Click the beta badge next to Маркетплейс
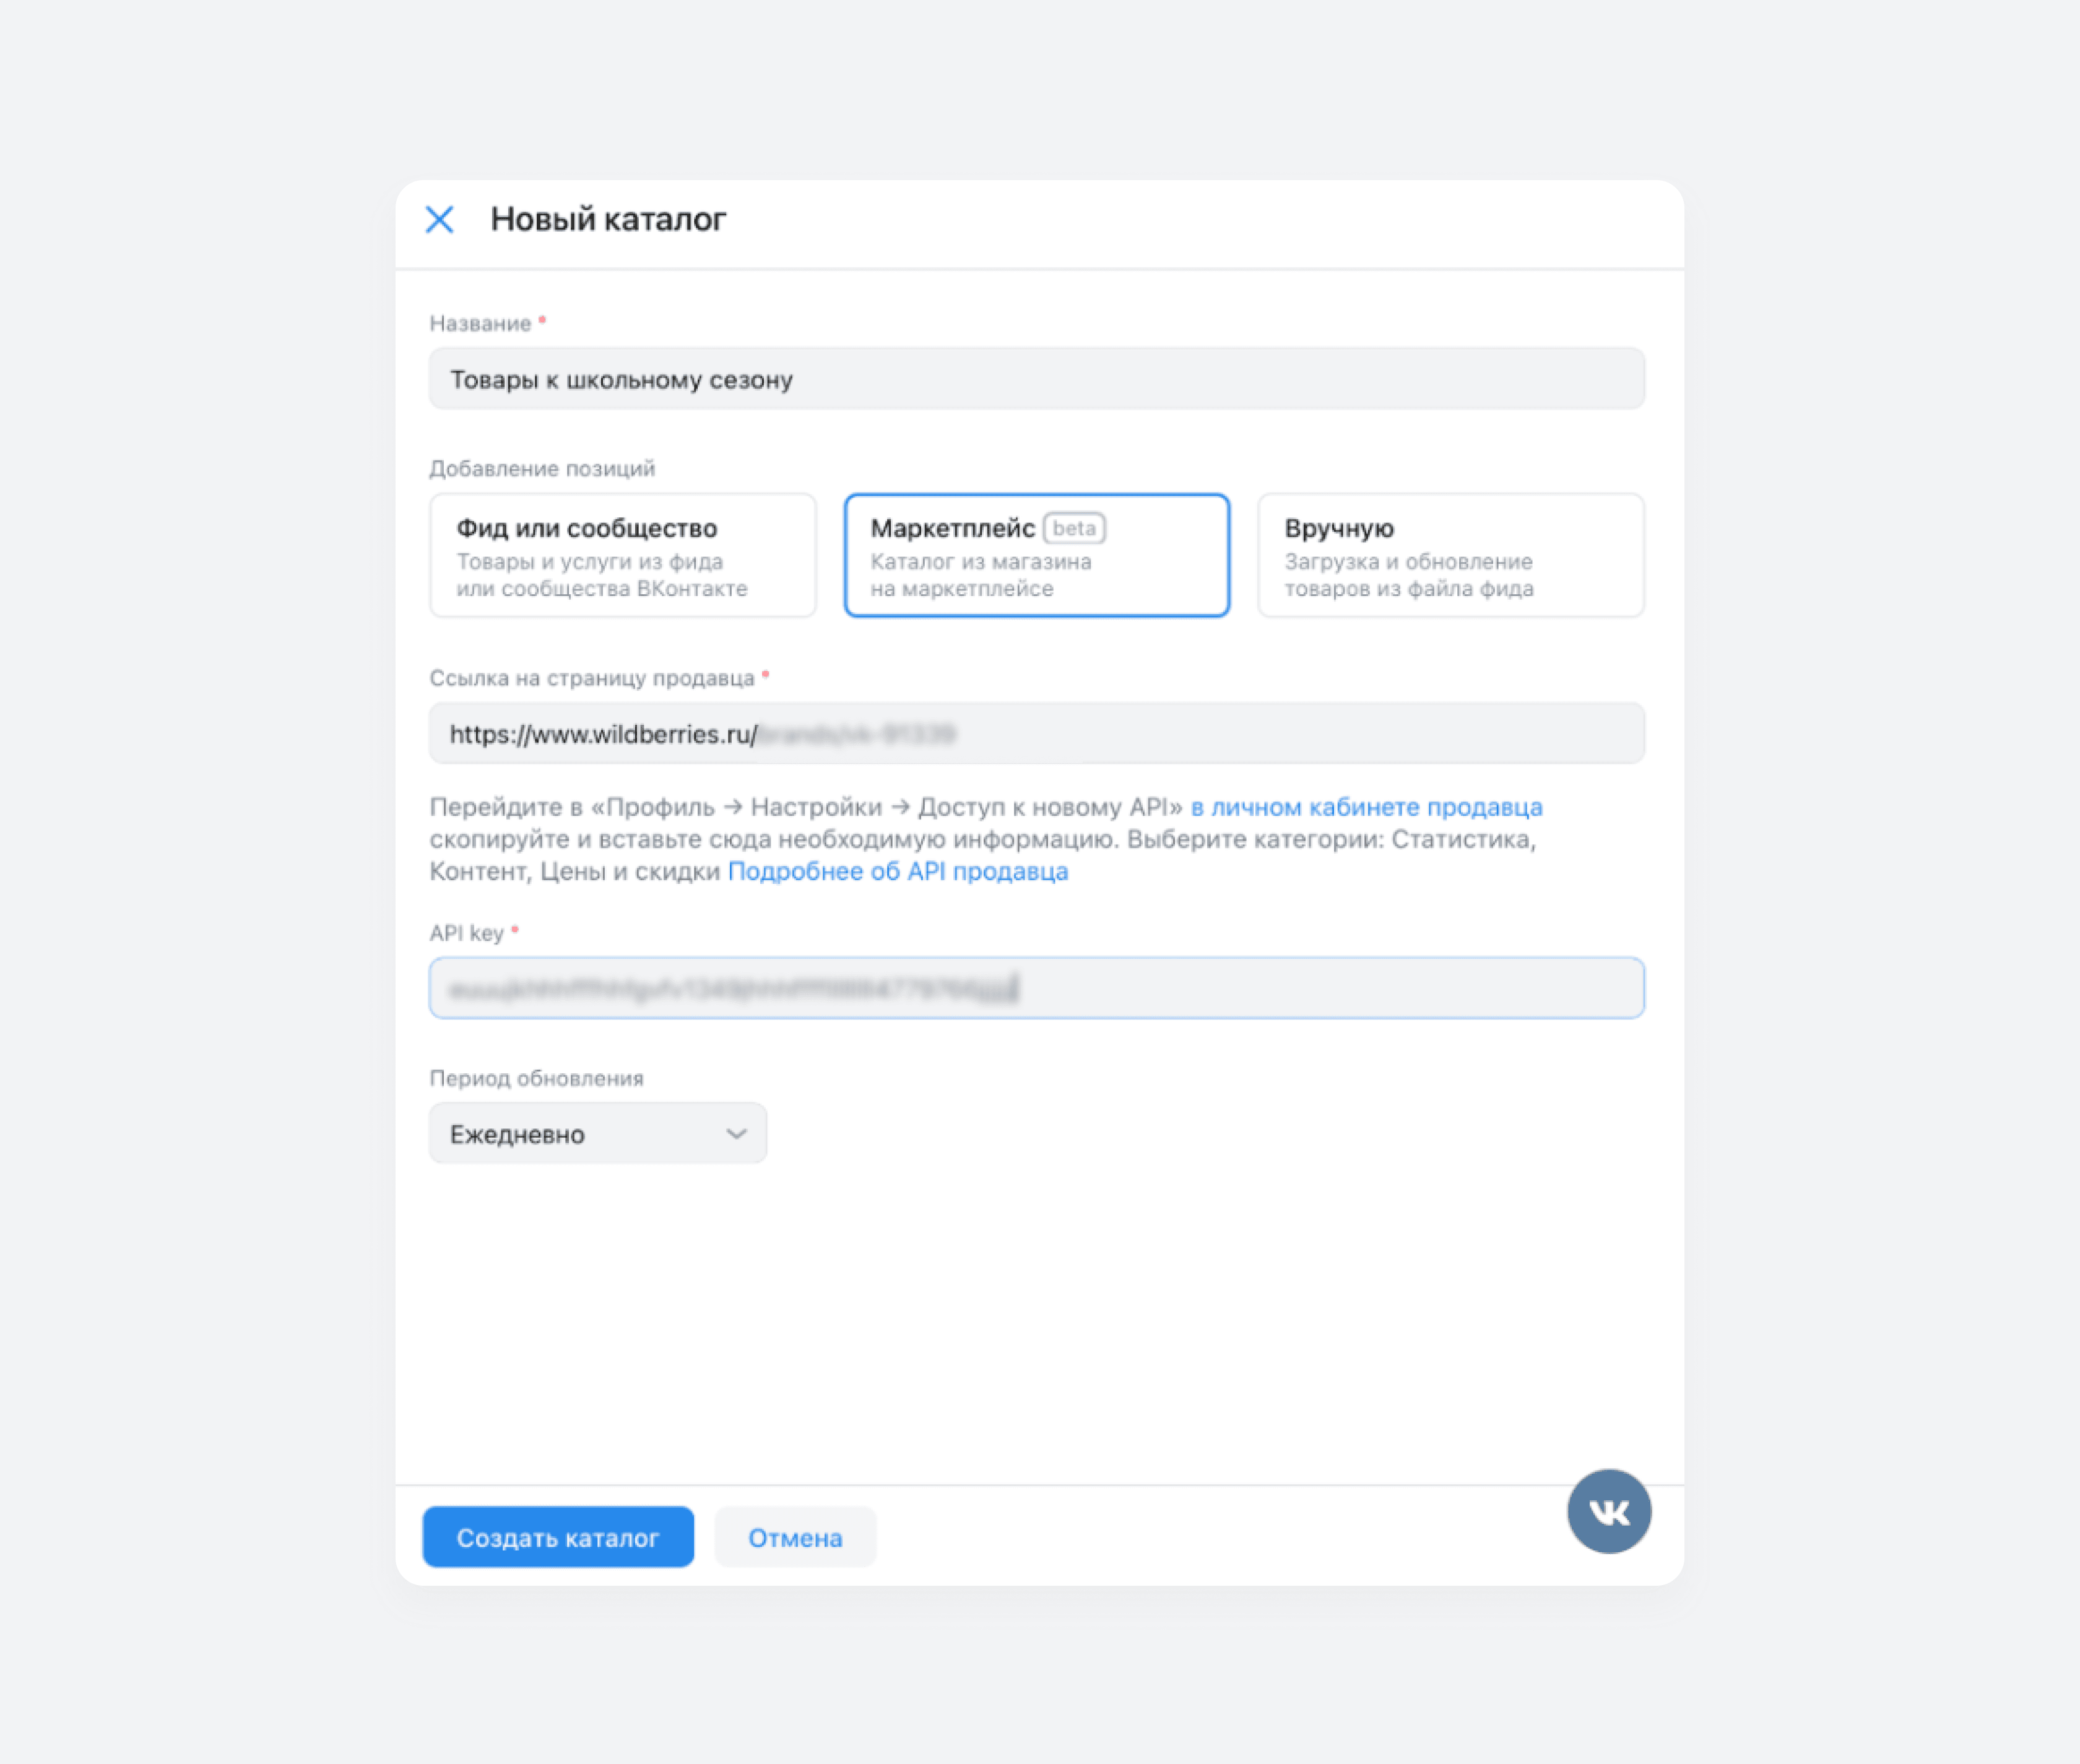 click(x=1074, y=528)
